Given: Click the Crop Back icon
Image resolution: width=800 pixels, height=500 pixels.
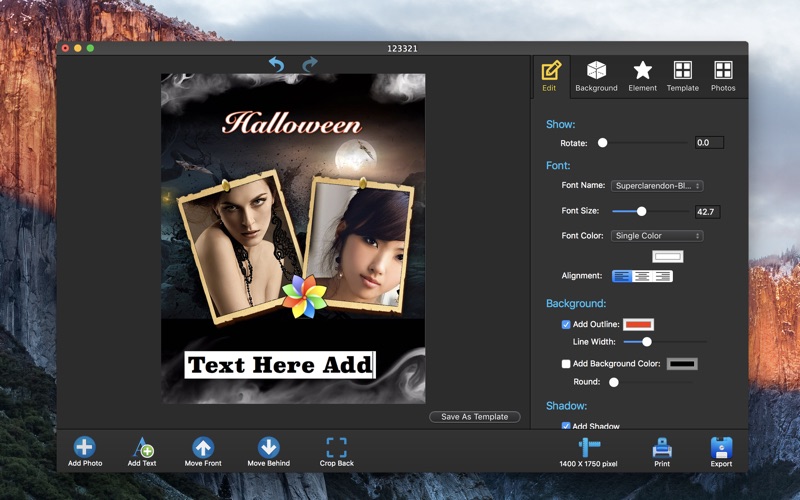Looking at the screenshot, I should (x=337, y=447).
